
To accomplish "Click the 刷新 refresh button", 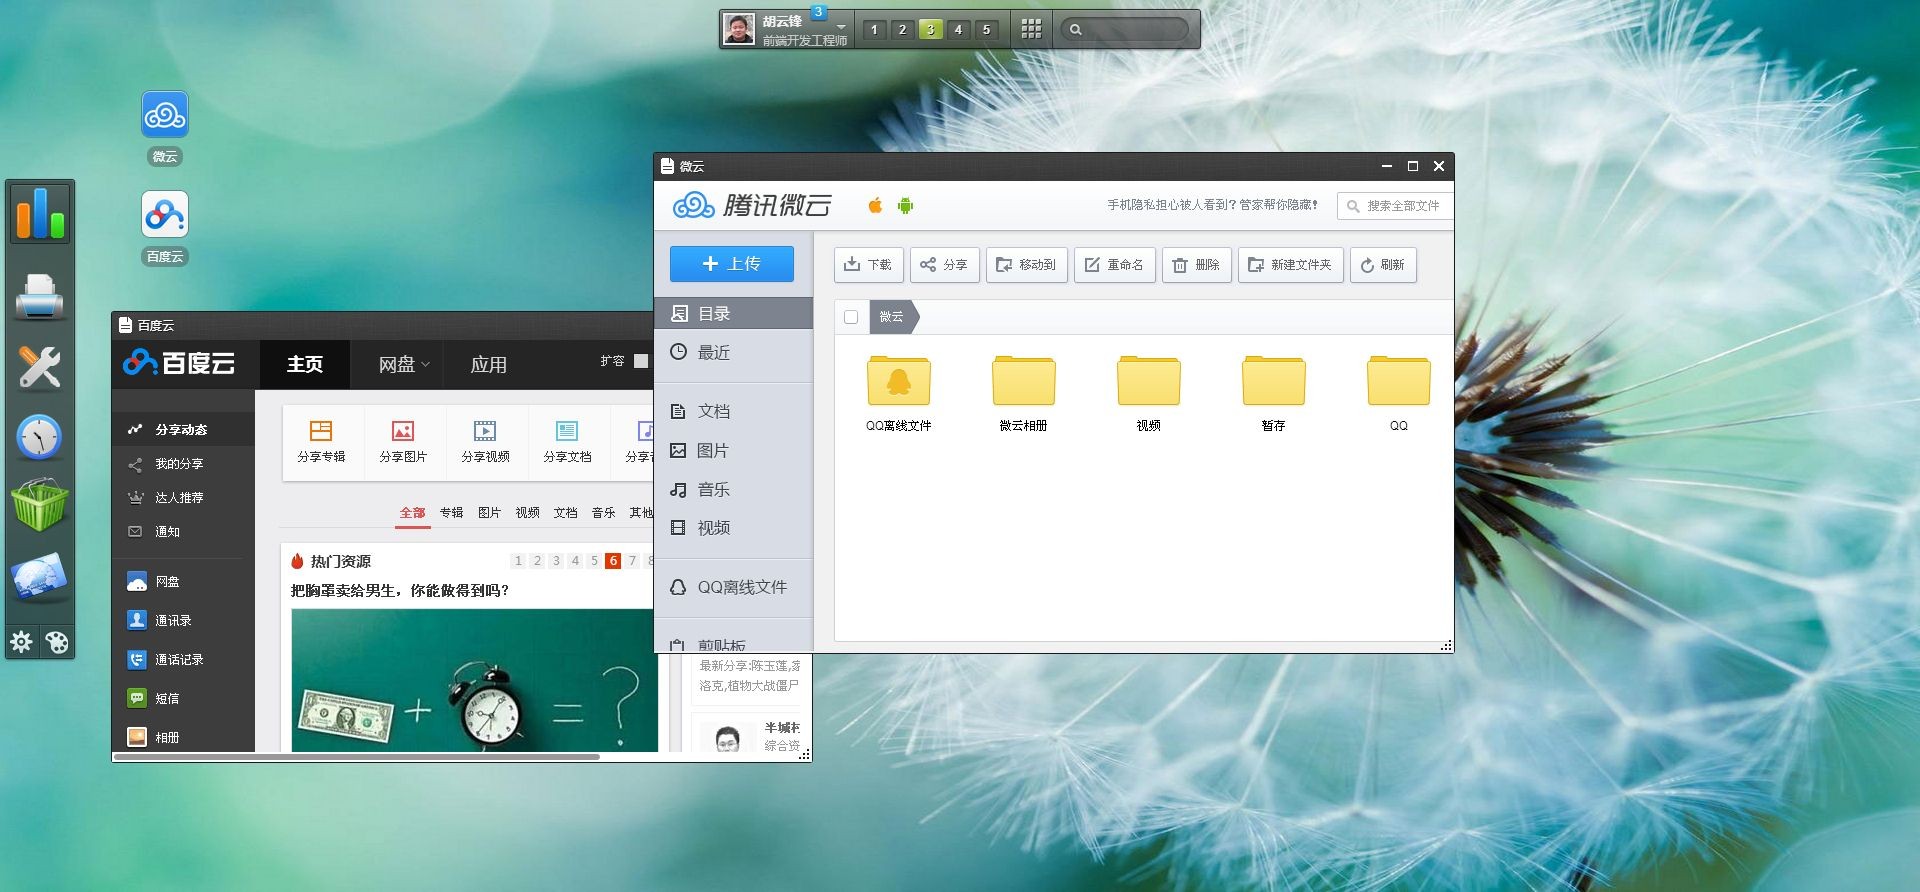I will (1383, 265).
